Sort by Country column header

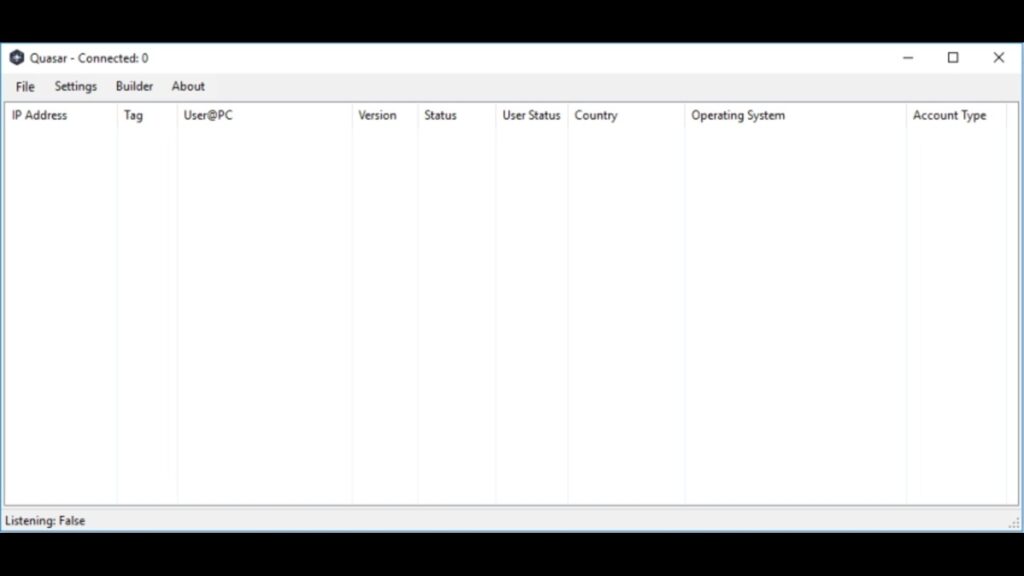point(626,115)
